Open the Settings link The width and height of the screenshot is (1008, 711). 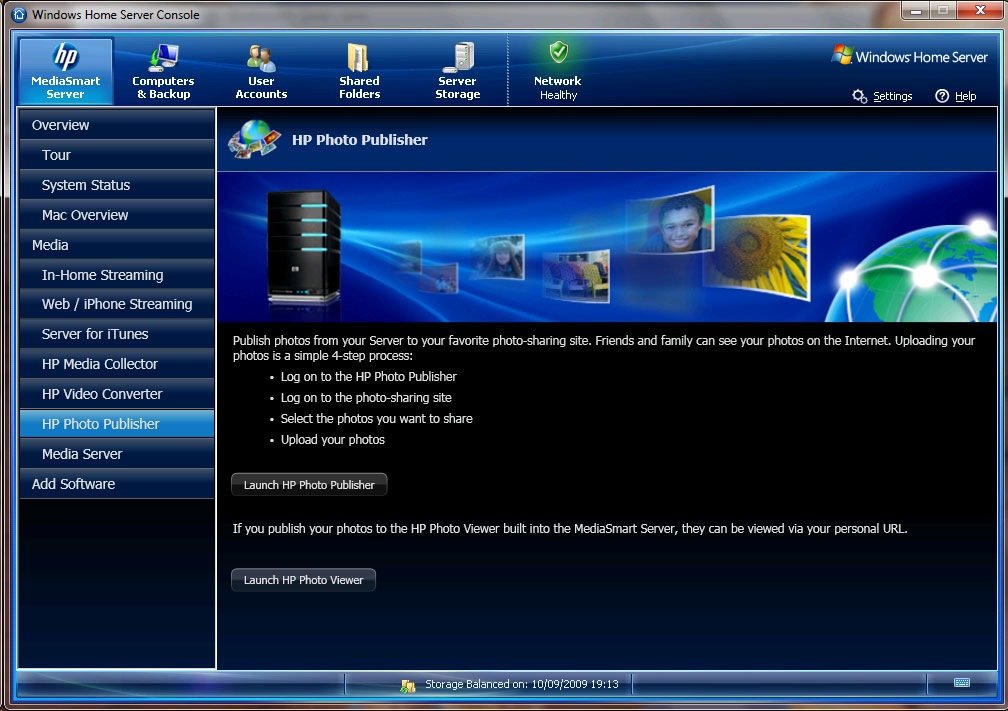[x=892, y=96]
